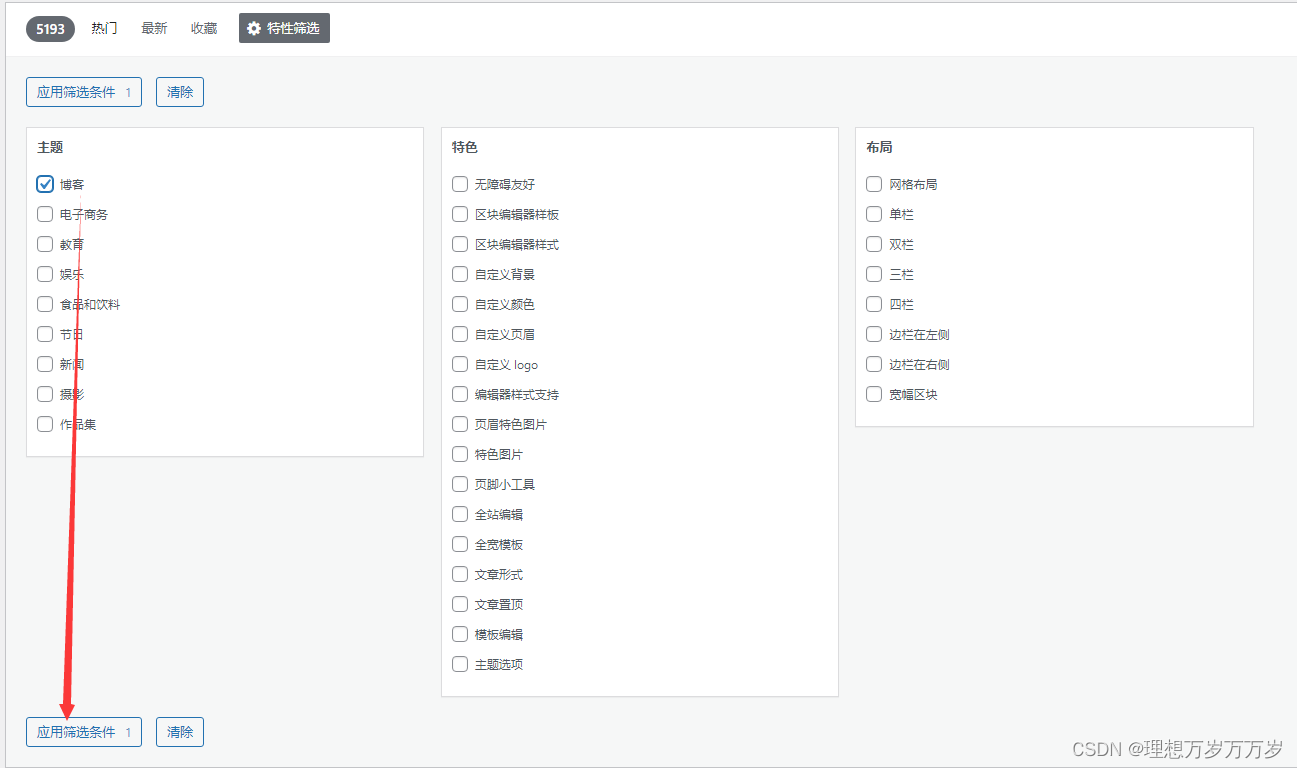Check the 全宽模板 checkbox
This screenshot has height=768, width=1297.
[x=460, y=544]
